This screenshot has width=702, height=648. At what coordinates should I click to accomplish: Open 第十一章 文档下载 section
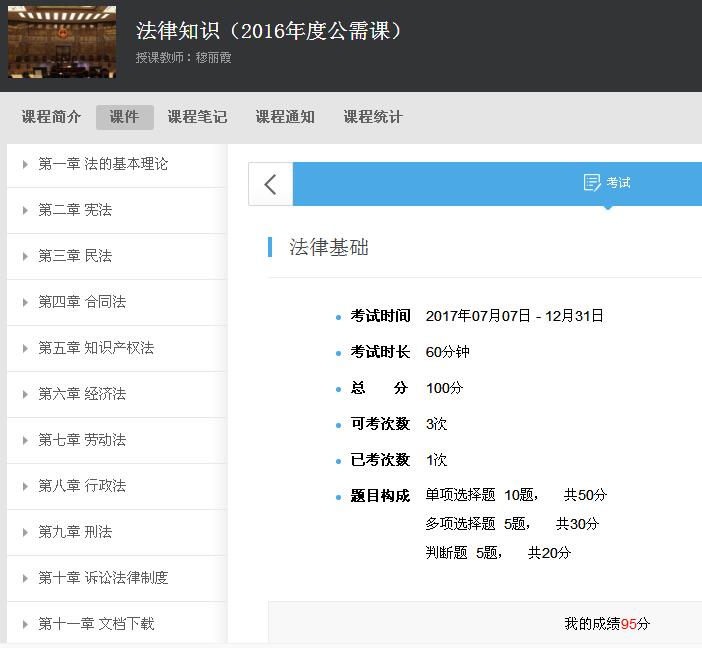pyautogui.click(x=96, y=624)
